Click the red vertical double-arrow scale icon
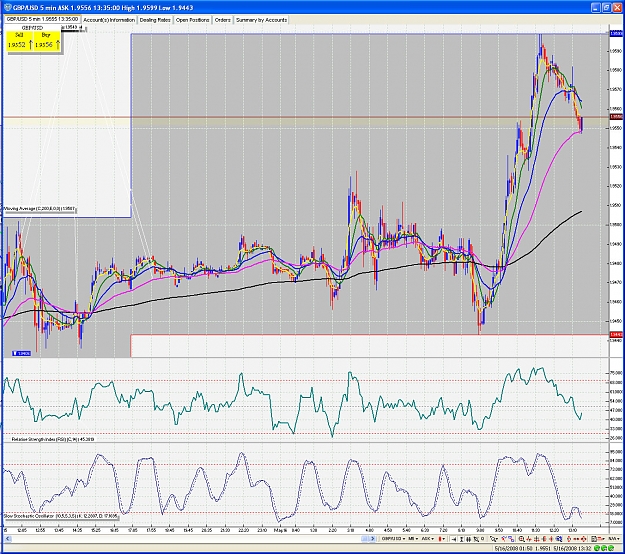Image resolution: width=625 pixels, height=554 pixels. (569, 539)
